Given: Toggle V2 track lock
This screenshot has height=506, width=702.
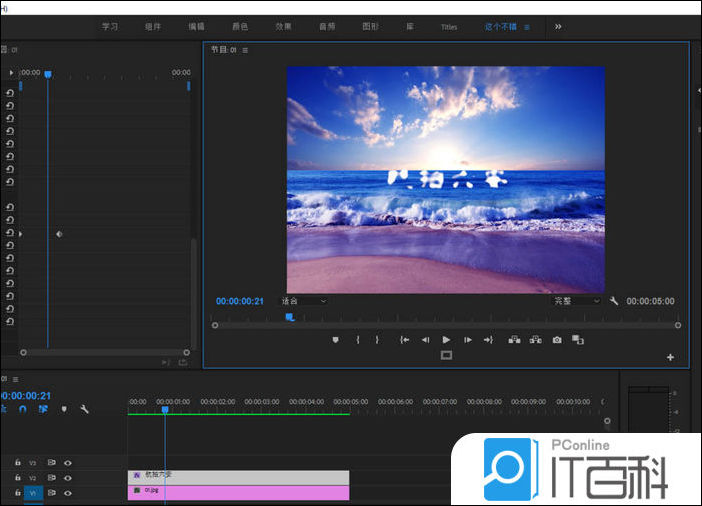Looking at the screenshot, I should tap(18, 478).
